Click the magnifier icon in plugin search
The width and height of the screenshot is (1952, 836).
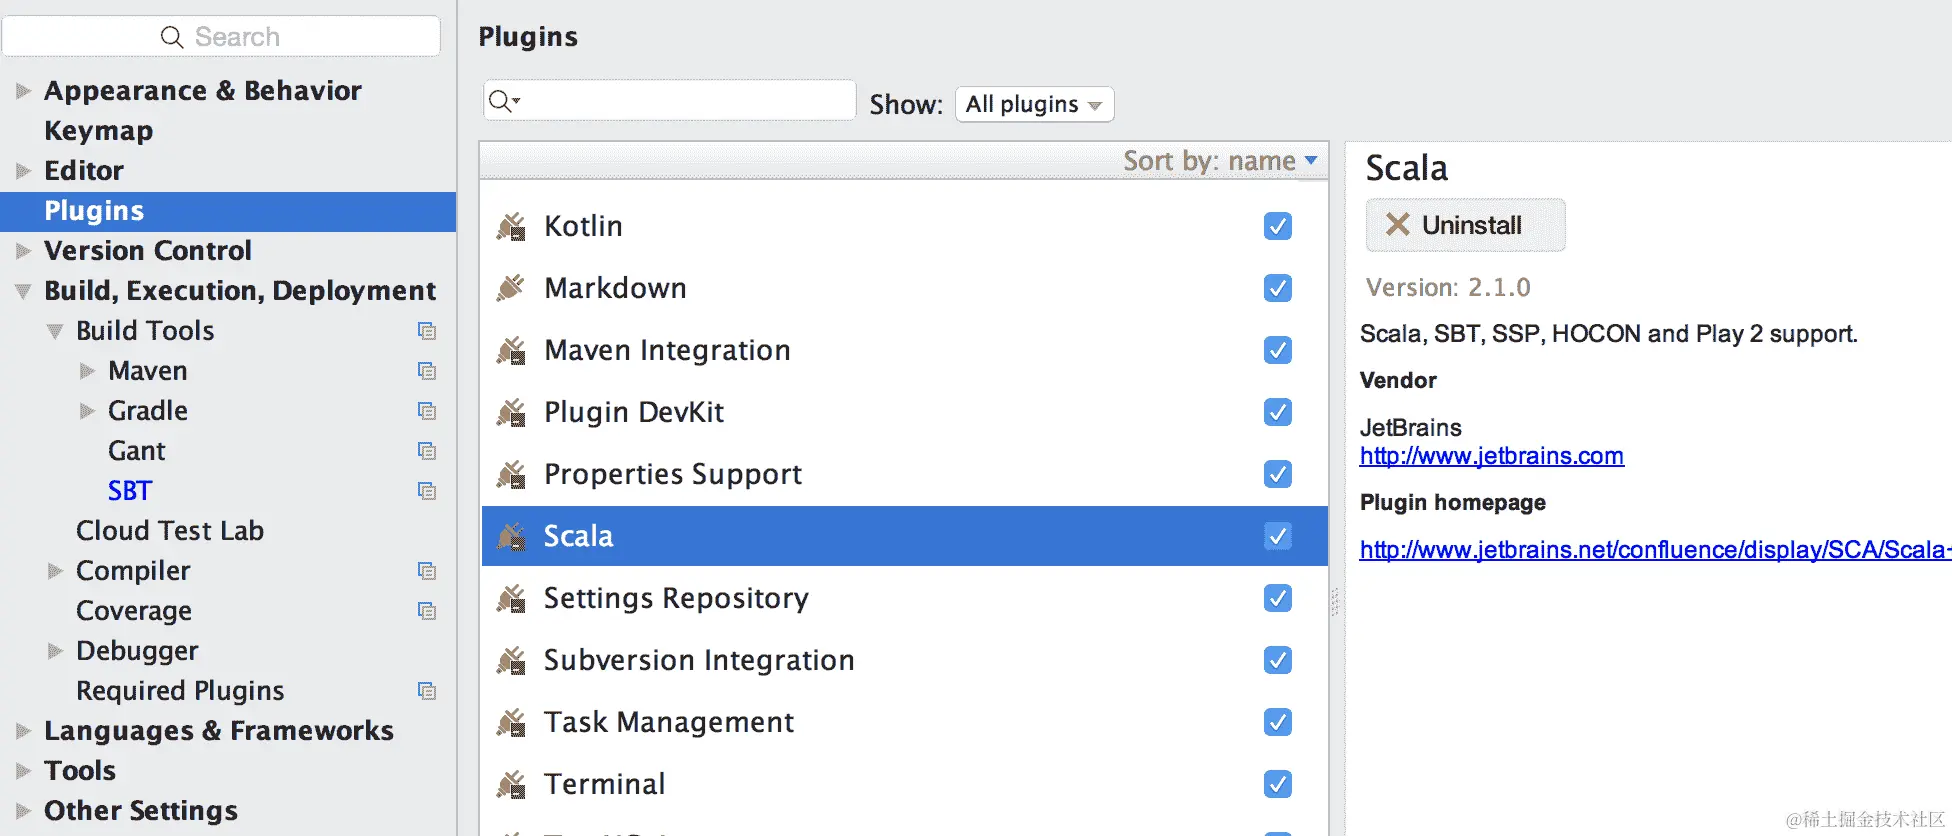[503, 101]
